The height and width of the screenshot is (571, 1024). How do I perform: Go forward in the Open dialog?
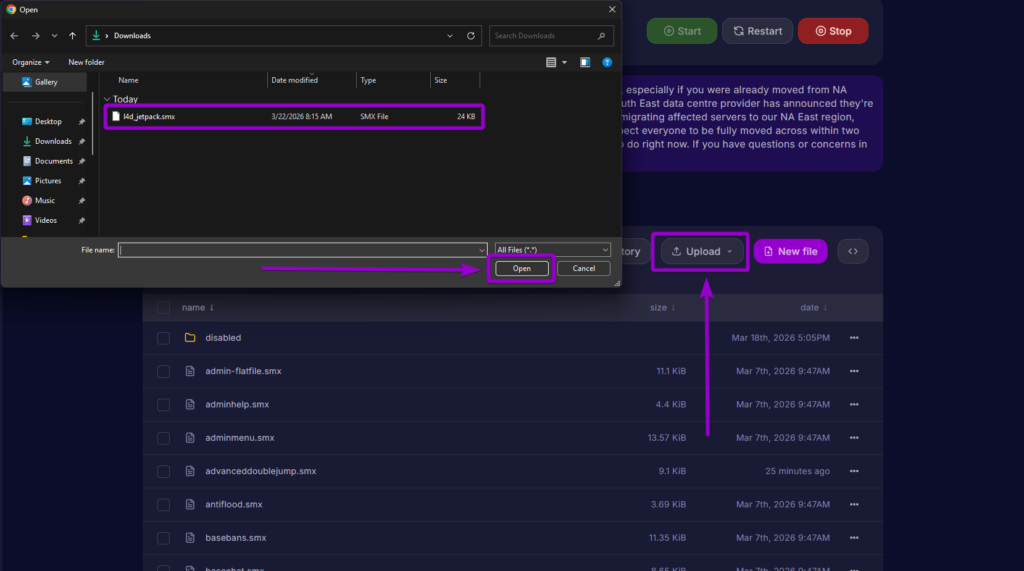coord(35,36)
